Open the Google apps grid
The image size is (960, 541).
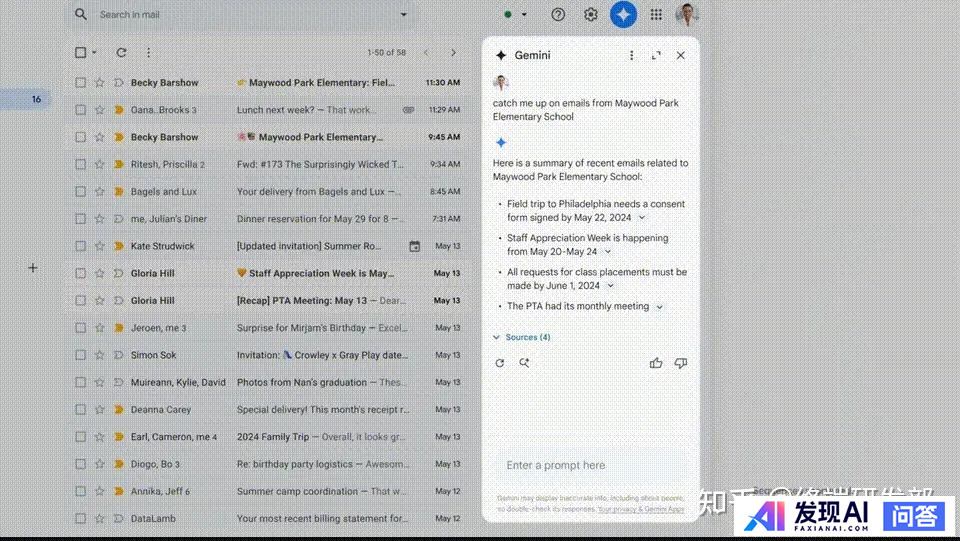[x=656, y=14]
